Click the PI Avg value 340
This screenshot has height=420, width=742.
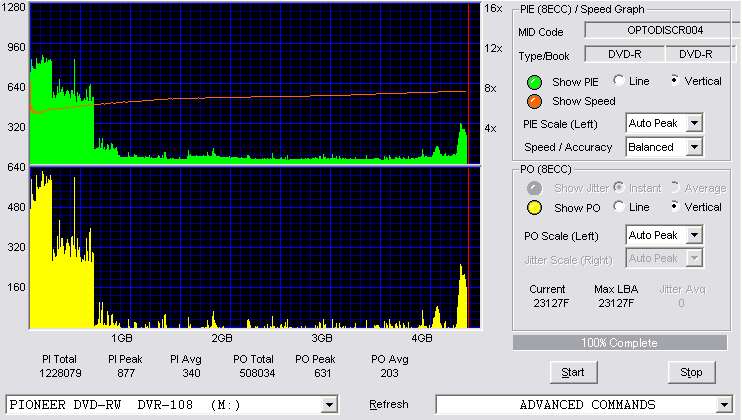coord(191,373)
